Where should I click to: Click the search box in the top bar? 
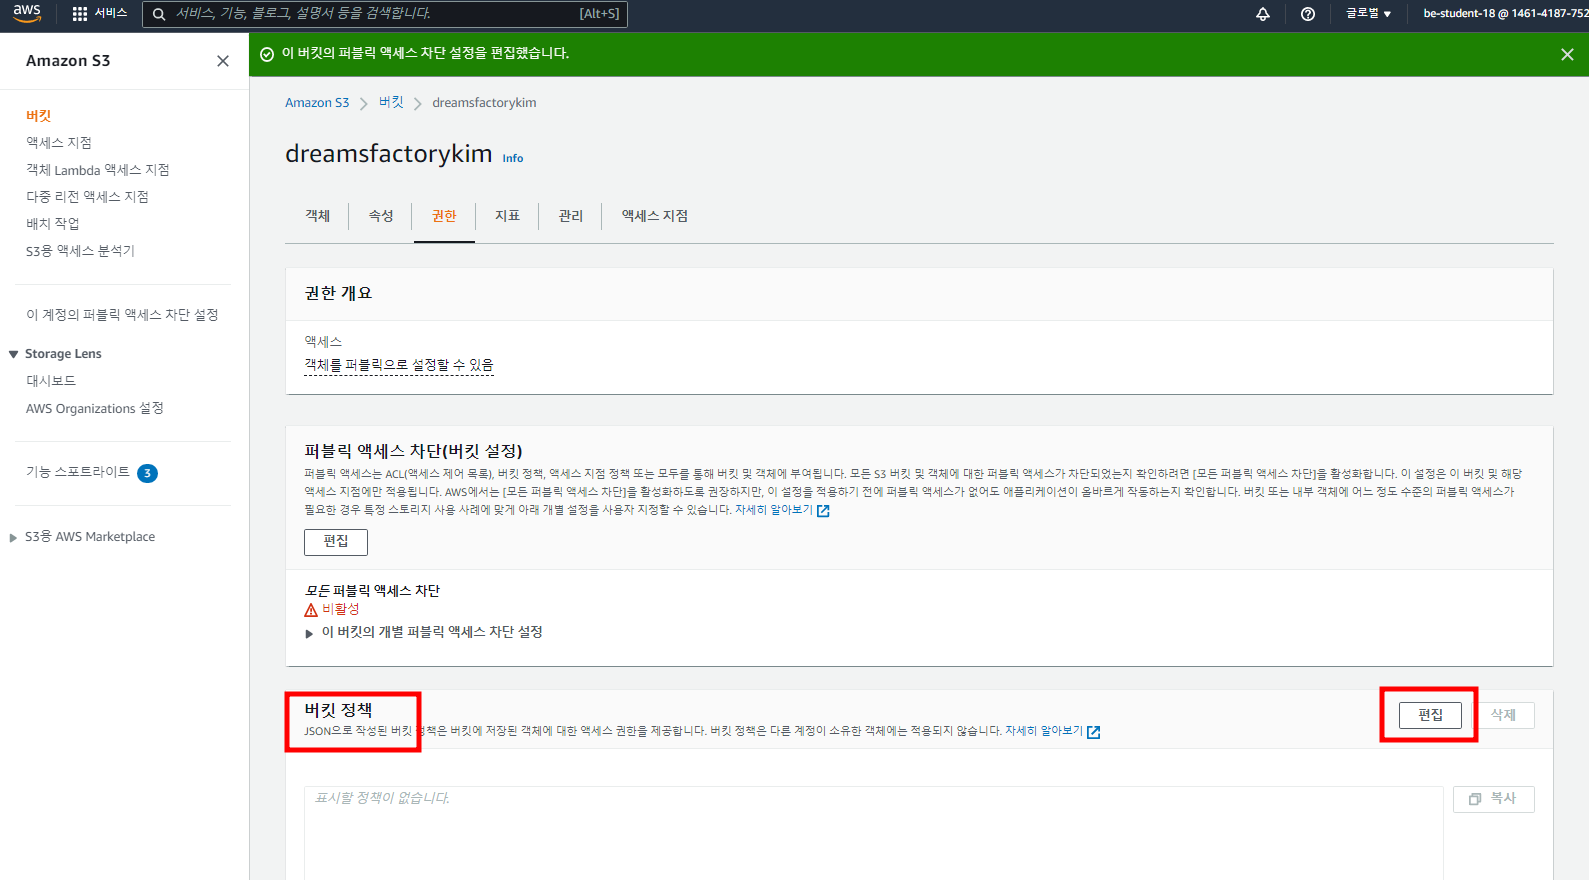click(x=385, y=14)
